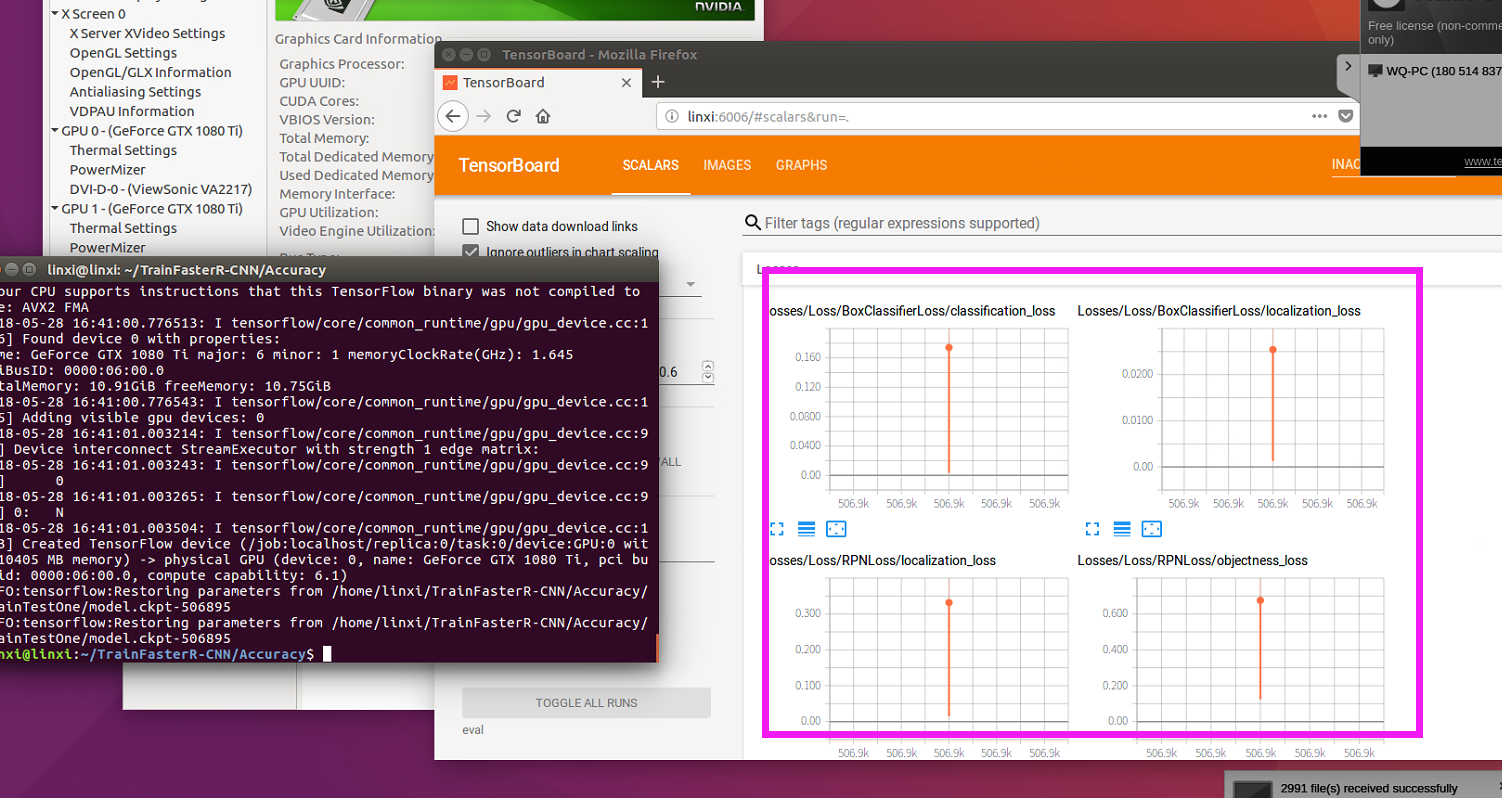Image resolution: width=1502 pixels, height=798 pixels.
Task: Expand BoxClassifierLoss localization_loss chart size
Action: point(1092,528)
